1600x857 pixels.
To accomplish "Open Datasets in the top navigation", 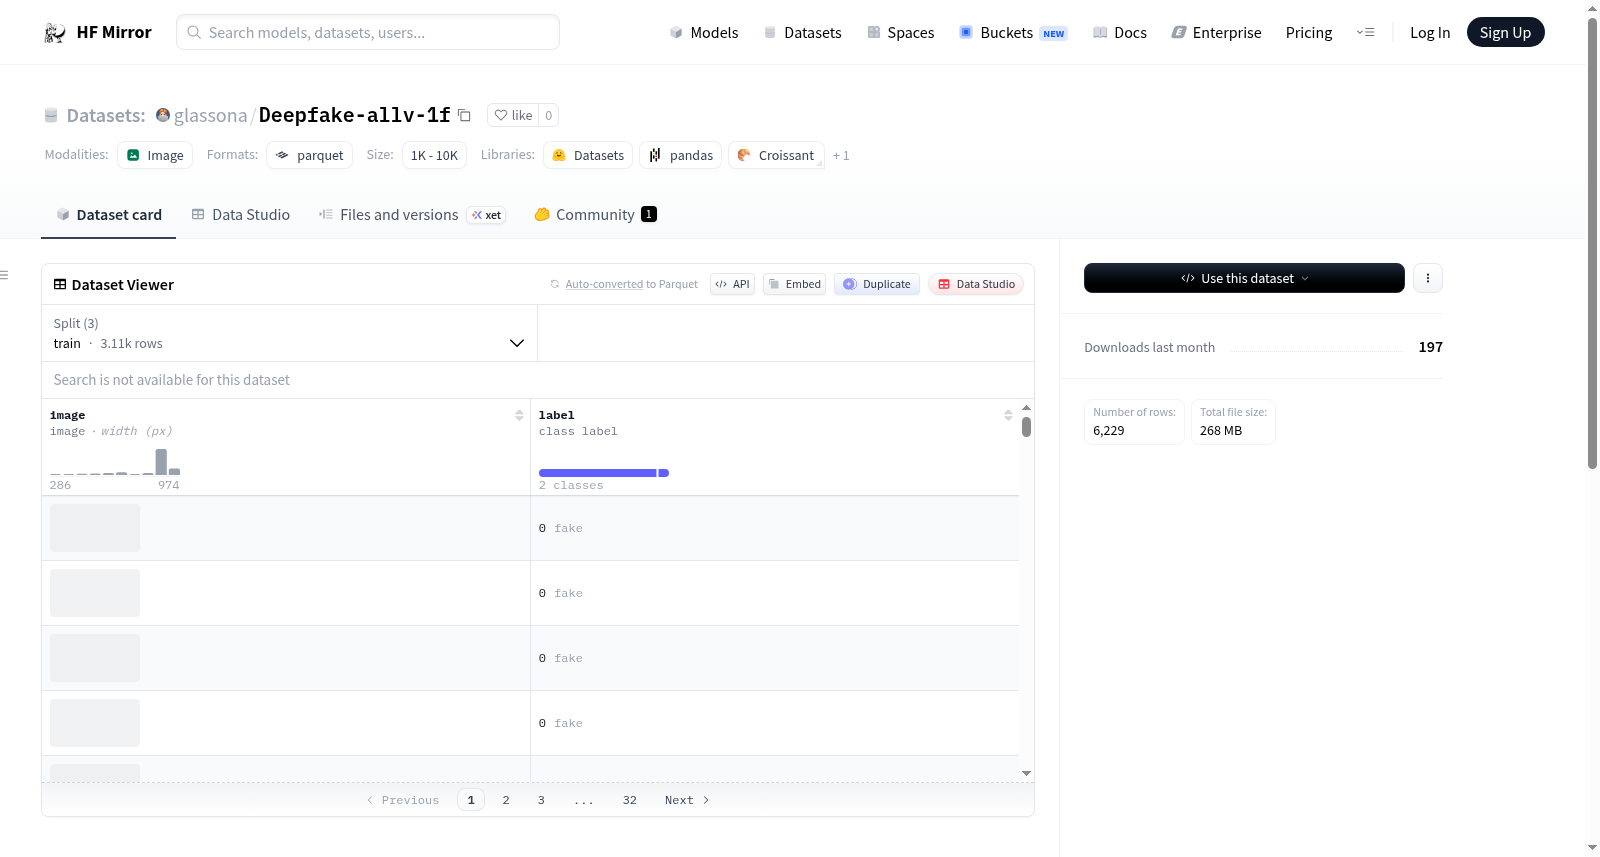I will (803, 33).
